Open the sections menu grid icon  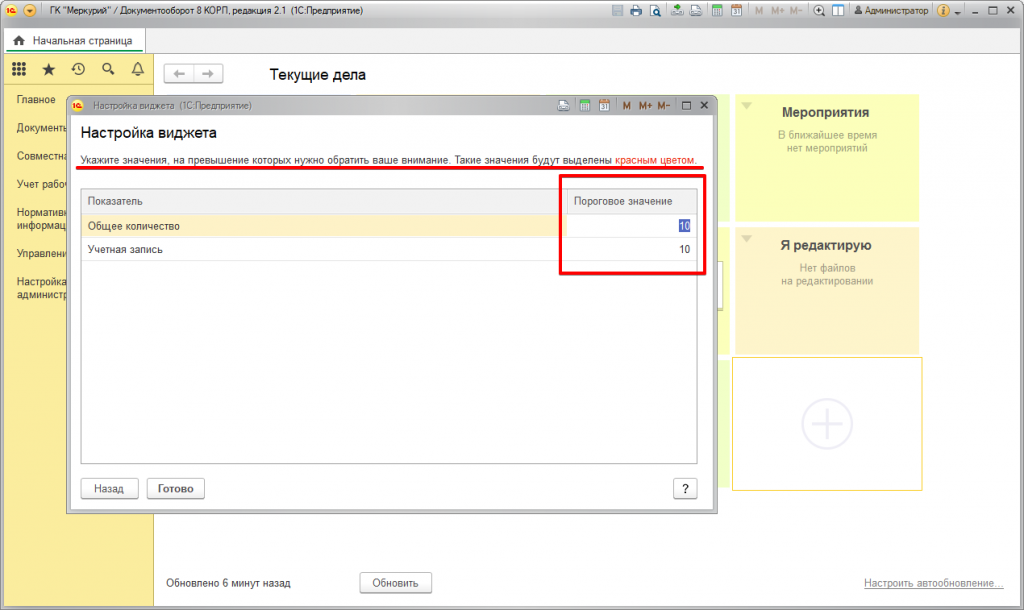pyautogui.click(x=18, y=69)
